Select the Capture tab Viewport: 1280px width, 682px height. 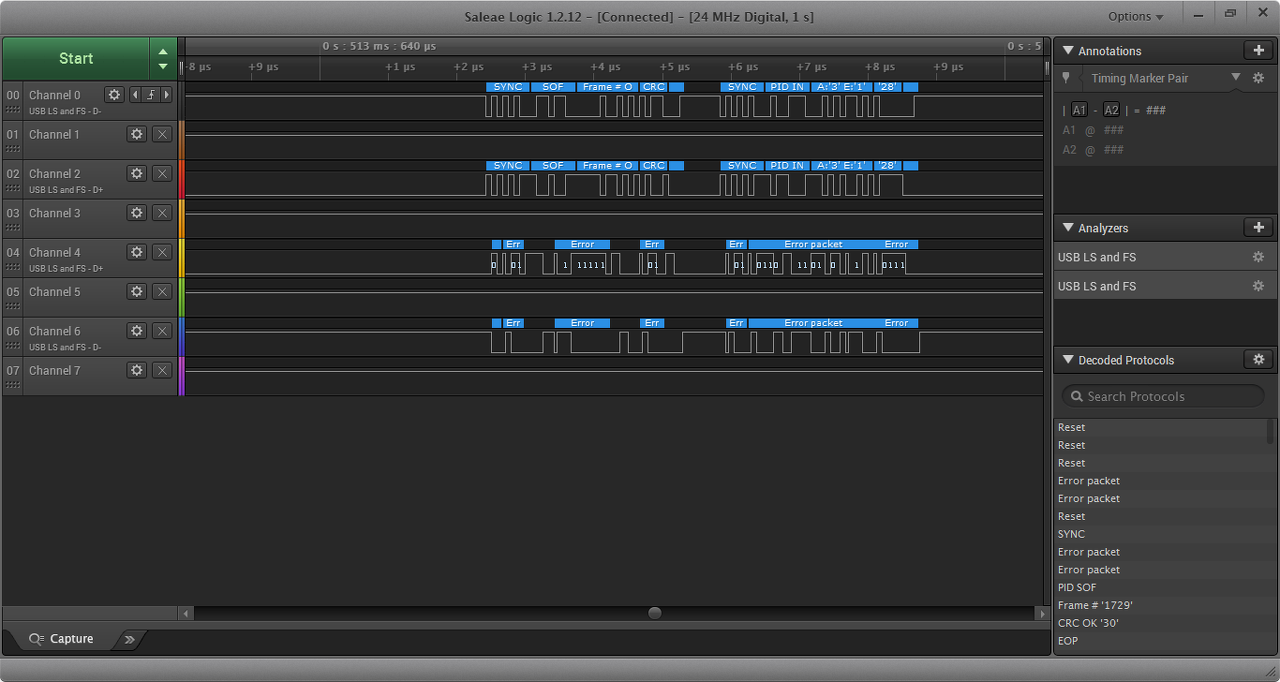click(60, 639)
